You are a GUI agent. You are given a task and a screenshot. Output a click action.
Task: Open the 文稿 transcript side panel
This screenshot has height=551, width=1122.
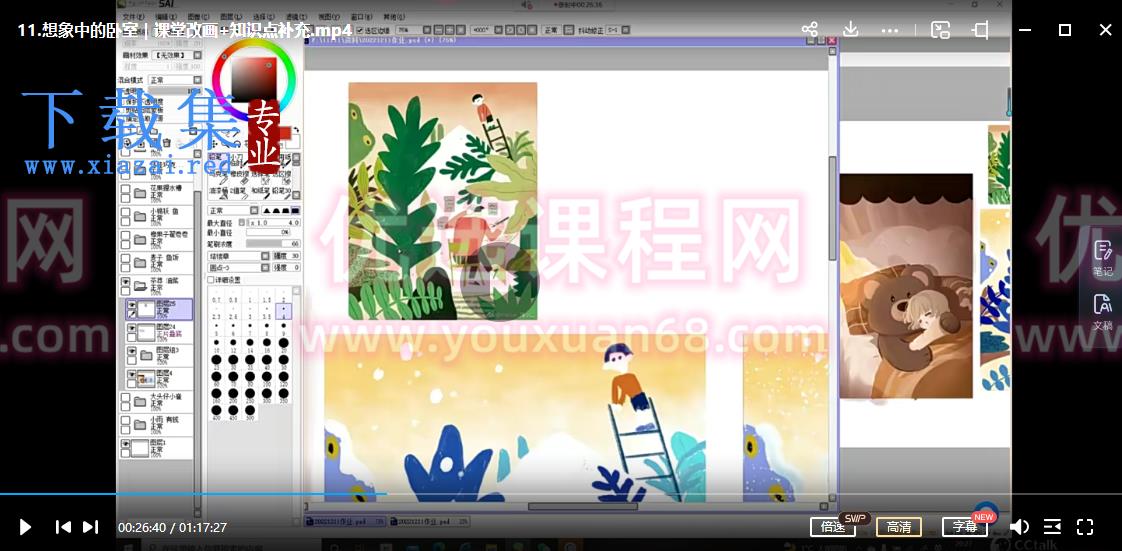(x=1103, y=312)
